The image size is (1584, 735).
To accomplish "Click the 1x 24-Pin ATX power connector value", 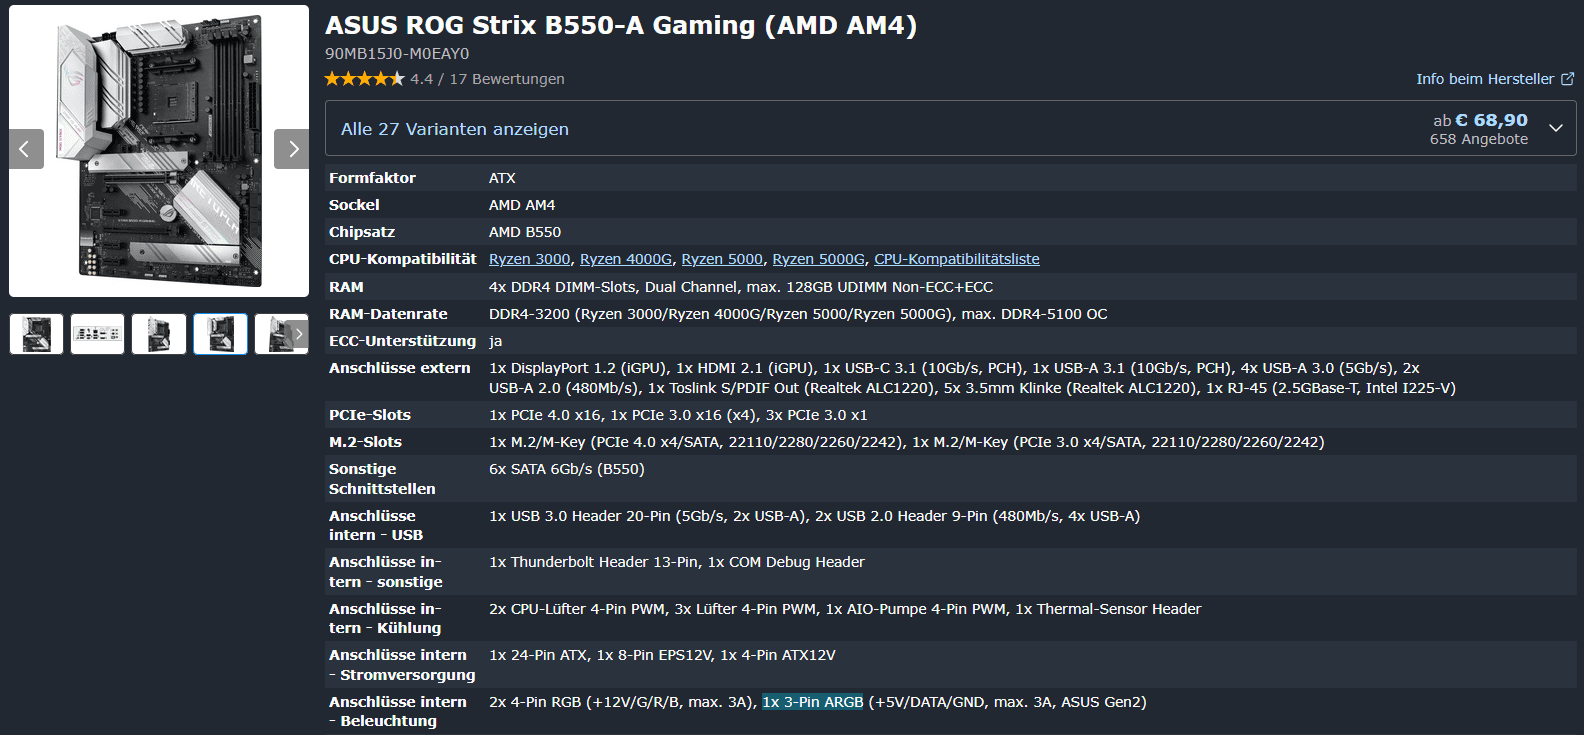I will 538,655.
